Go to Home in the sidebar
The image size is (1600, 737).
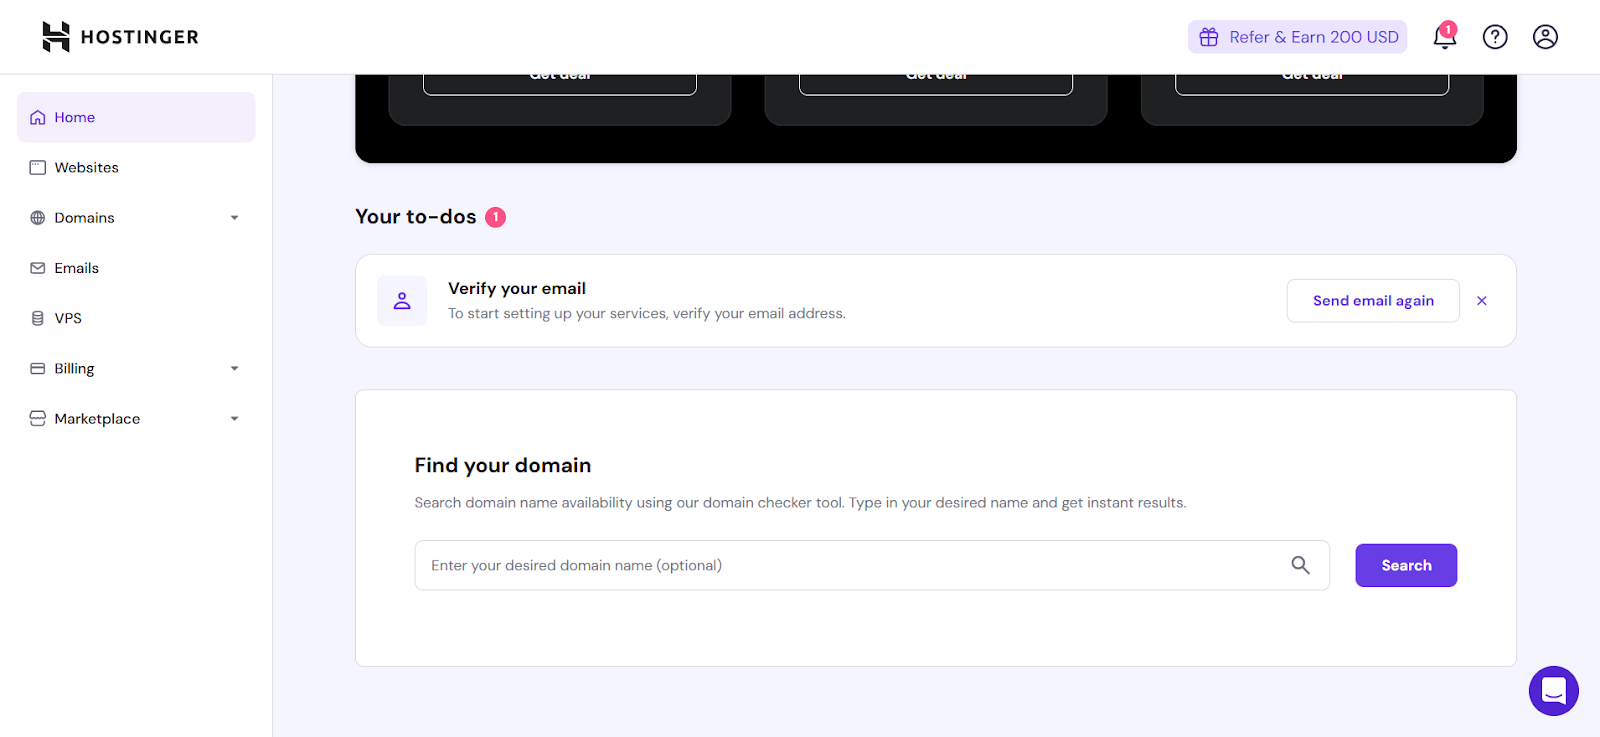pyautogui.click(x=136, y=117)
